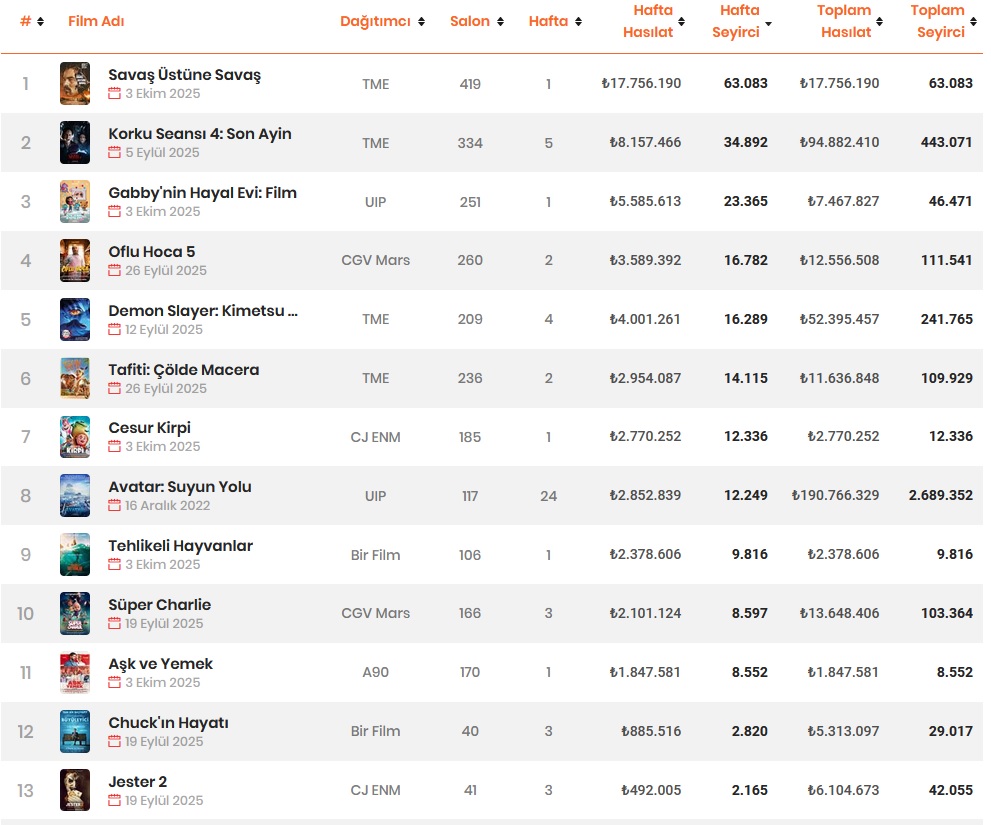The image size is (991, 825).
Task: Sort by Hafta column arrows
Action: pyautogui.click(x=578, y=21)
